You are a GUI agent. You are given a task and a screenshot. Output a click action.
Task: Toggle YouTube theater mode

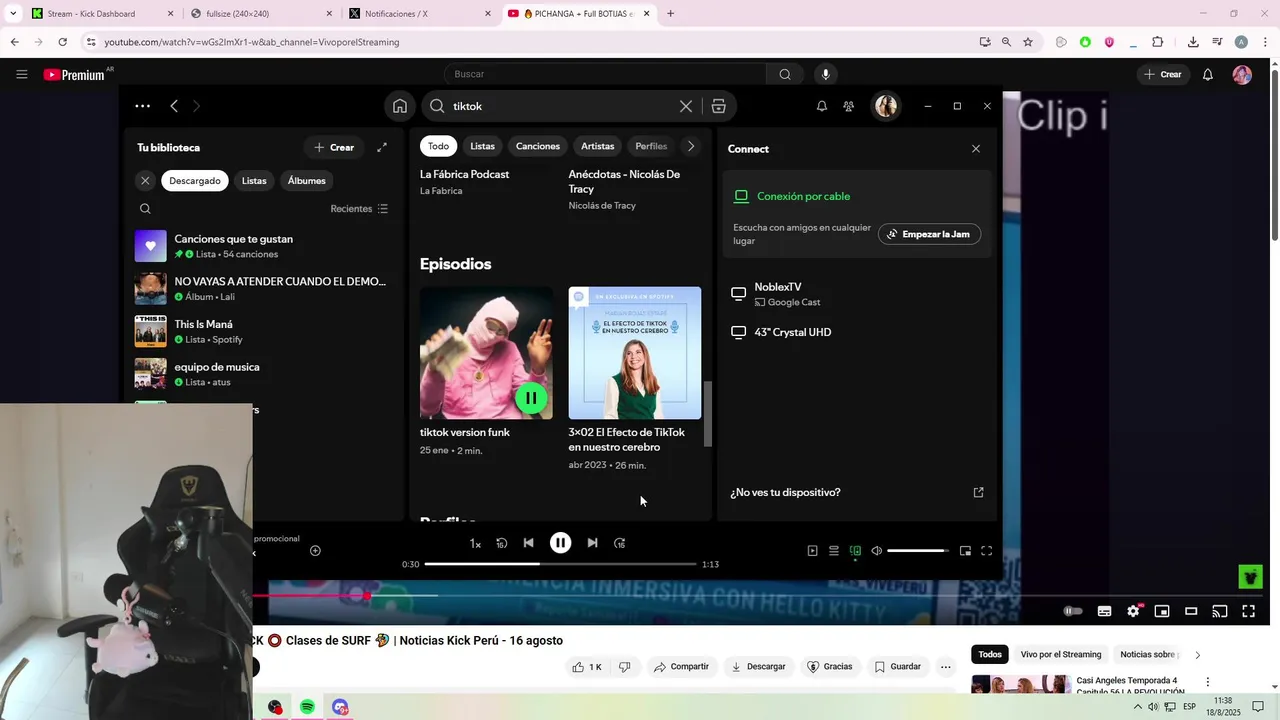point(1191,611)
